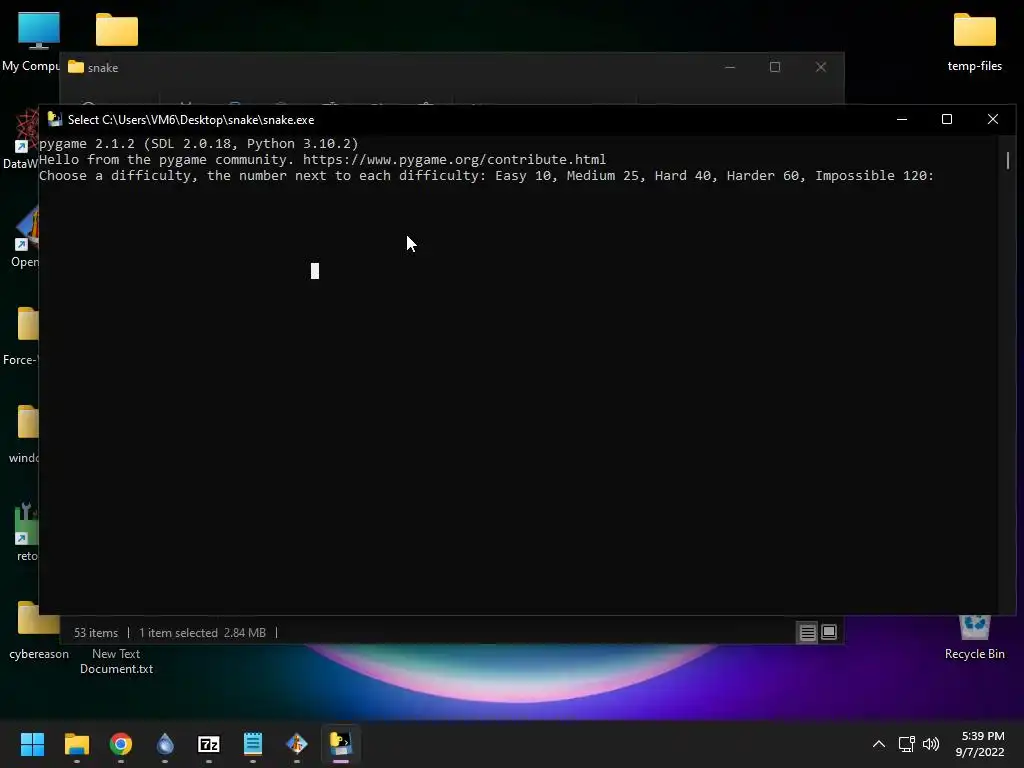Screen dimensions: 1024x768
Task: Click the '53 items' status bar text
Action: point(96,633)
